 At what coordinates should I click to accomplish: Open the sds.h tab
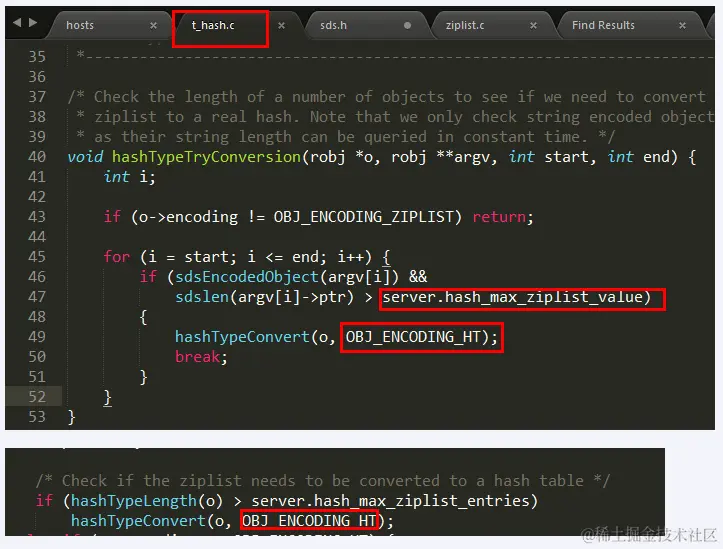click(x=333, y=25)
